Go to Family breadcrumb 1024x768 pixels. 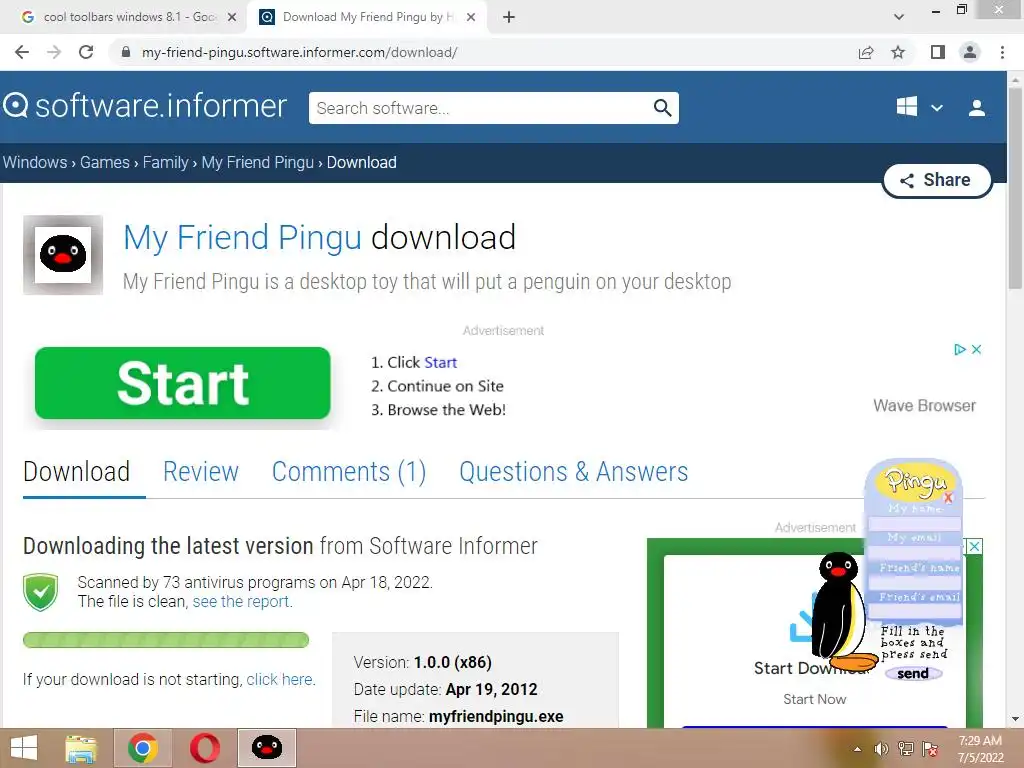[165, 162]
